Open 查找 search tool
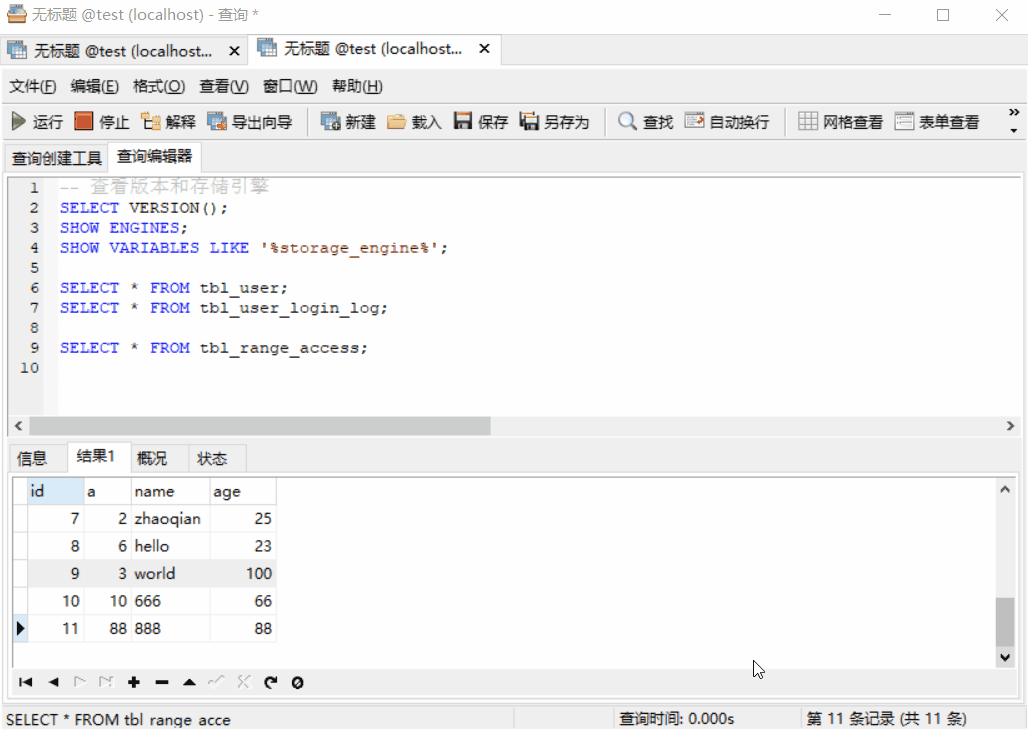1028x731 pixels. pyautogui.click(x=646, y=122)
